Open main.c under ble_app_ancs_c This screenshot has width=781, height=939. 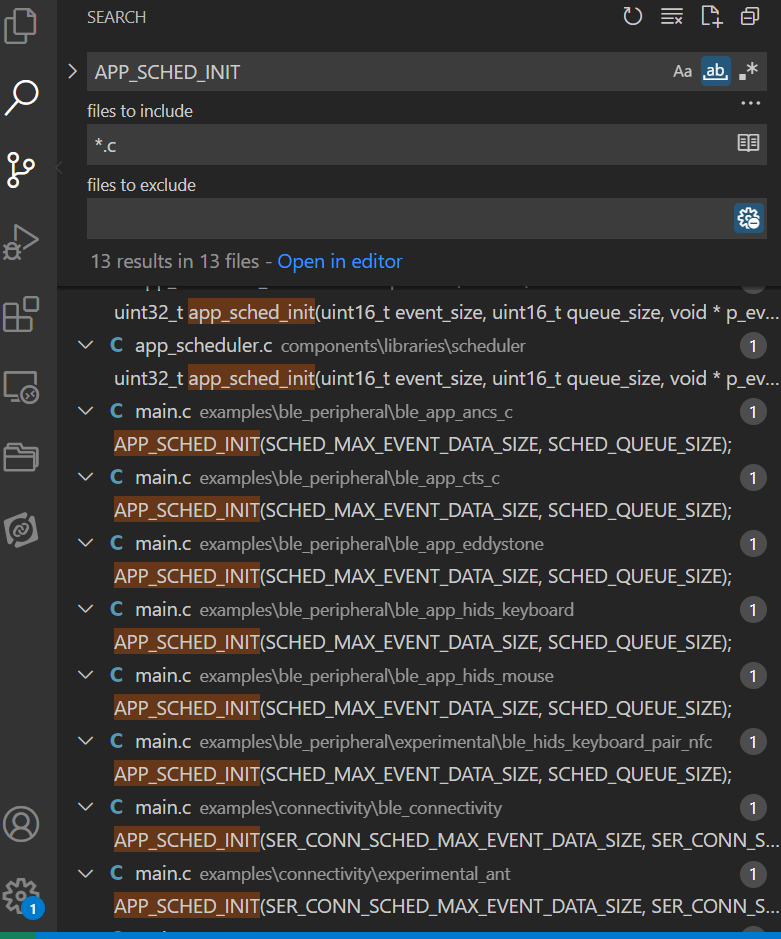point(163,411)
